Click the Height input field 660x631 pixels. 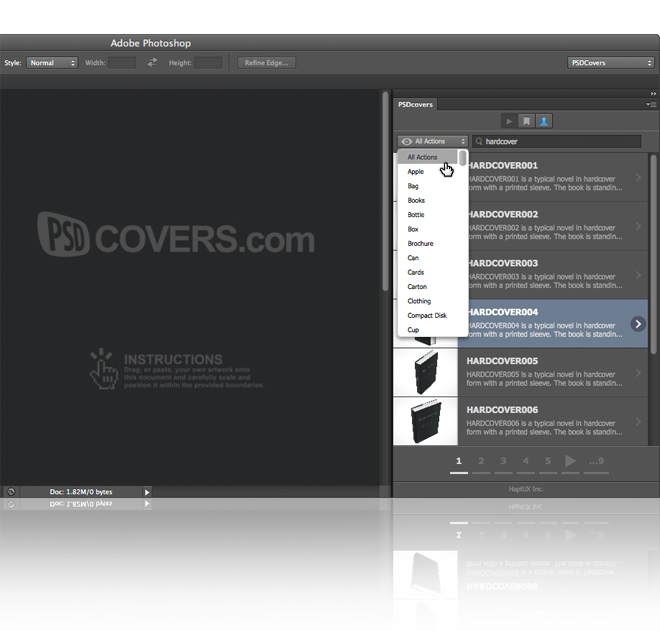[x=208, y=63]
